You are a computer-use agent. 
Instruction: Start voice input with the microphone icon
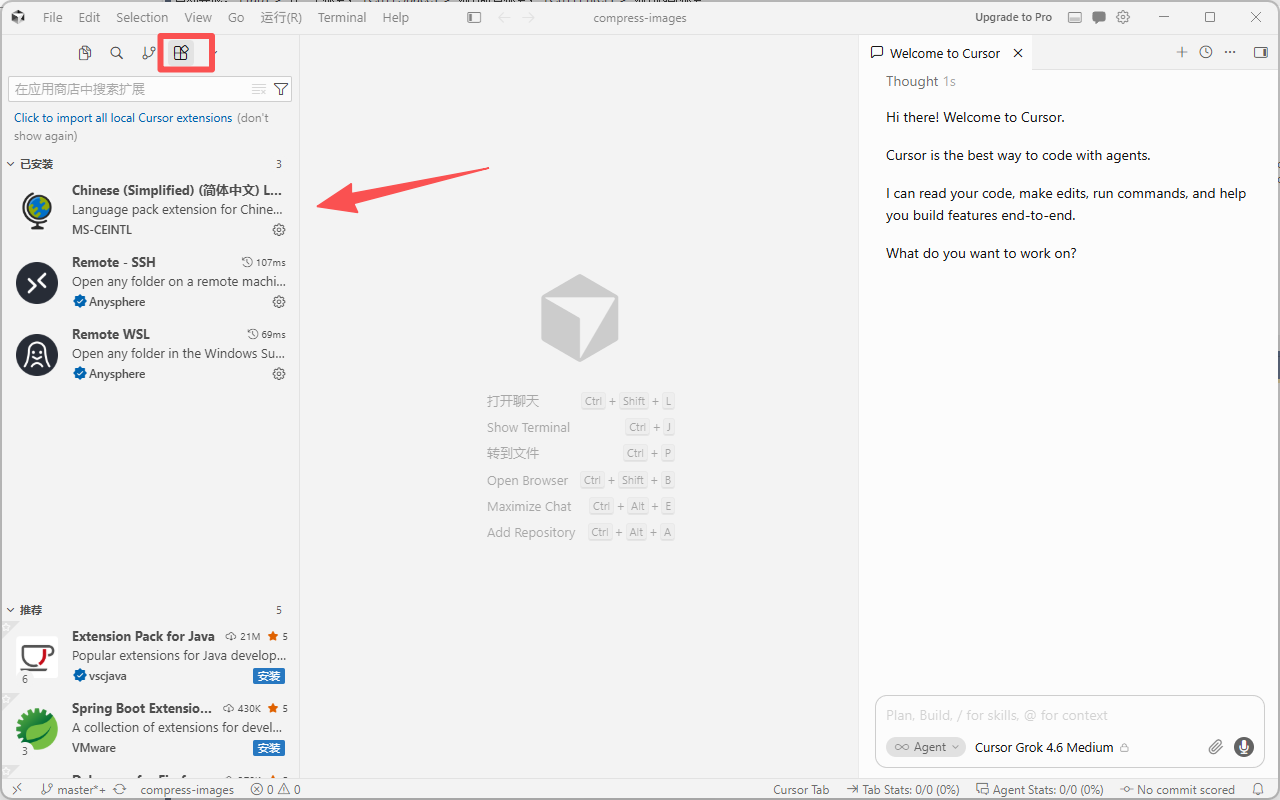point(1244,747)
